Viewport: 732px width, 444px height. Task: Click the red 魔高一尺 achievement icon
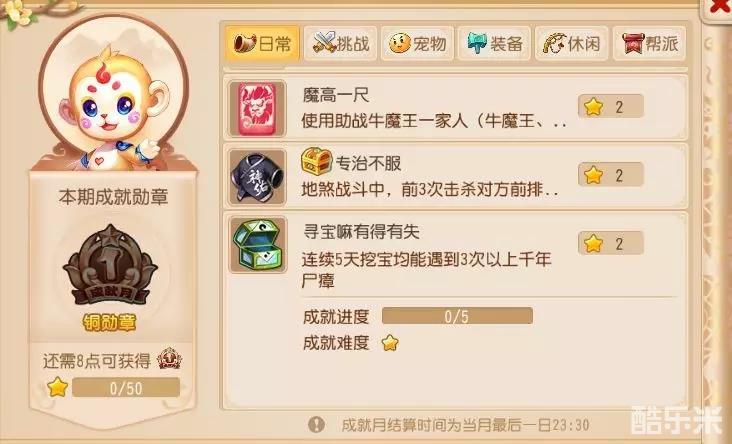pos(257,109)
